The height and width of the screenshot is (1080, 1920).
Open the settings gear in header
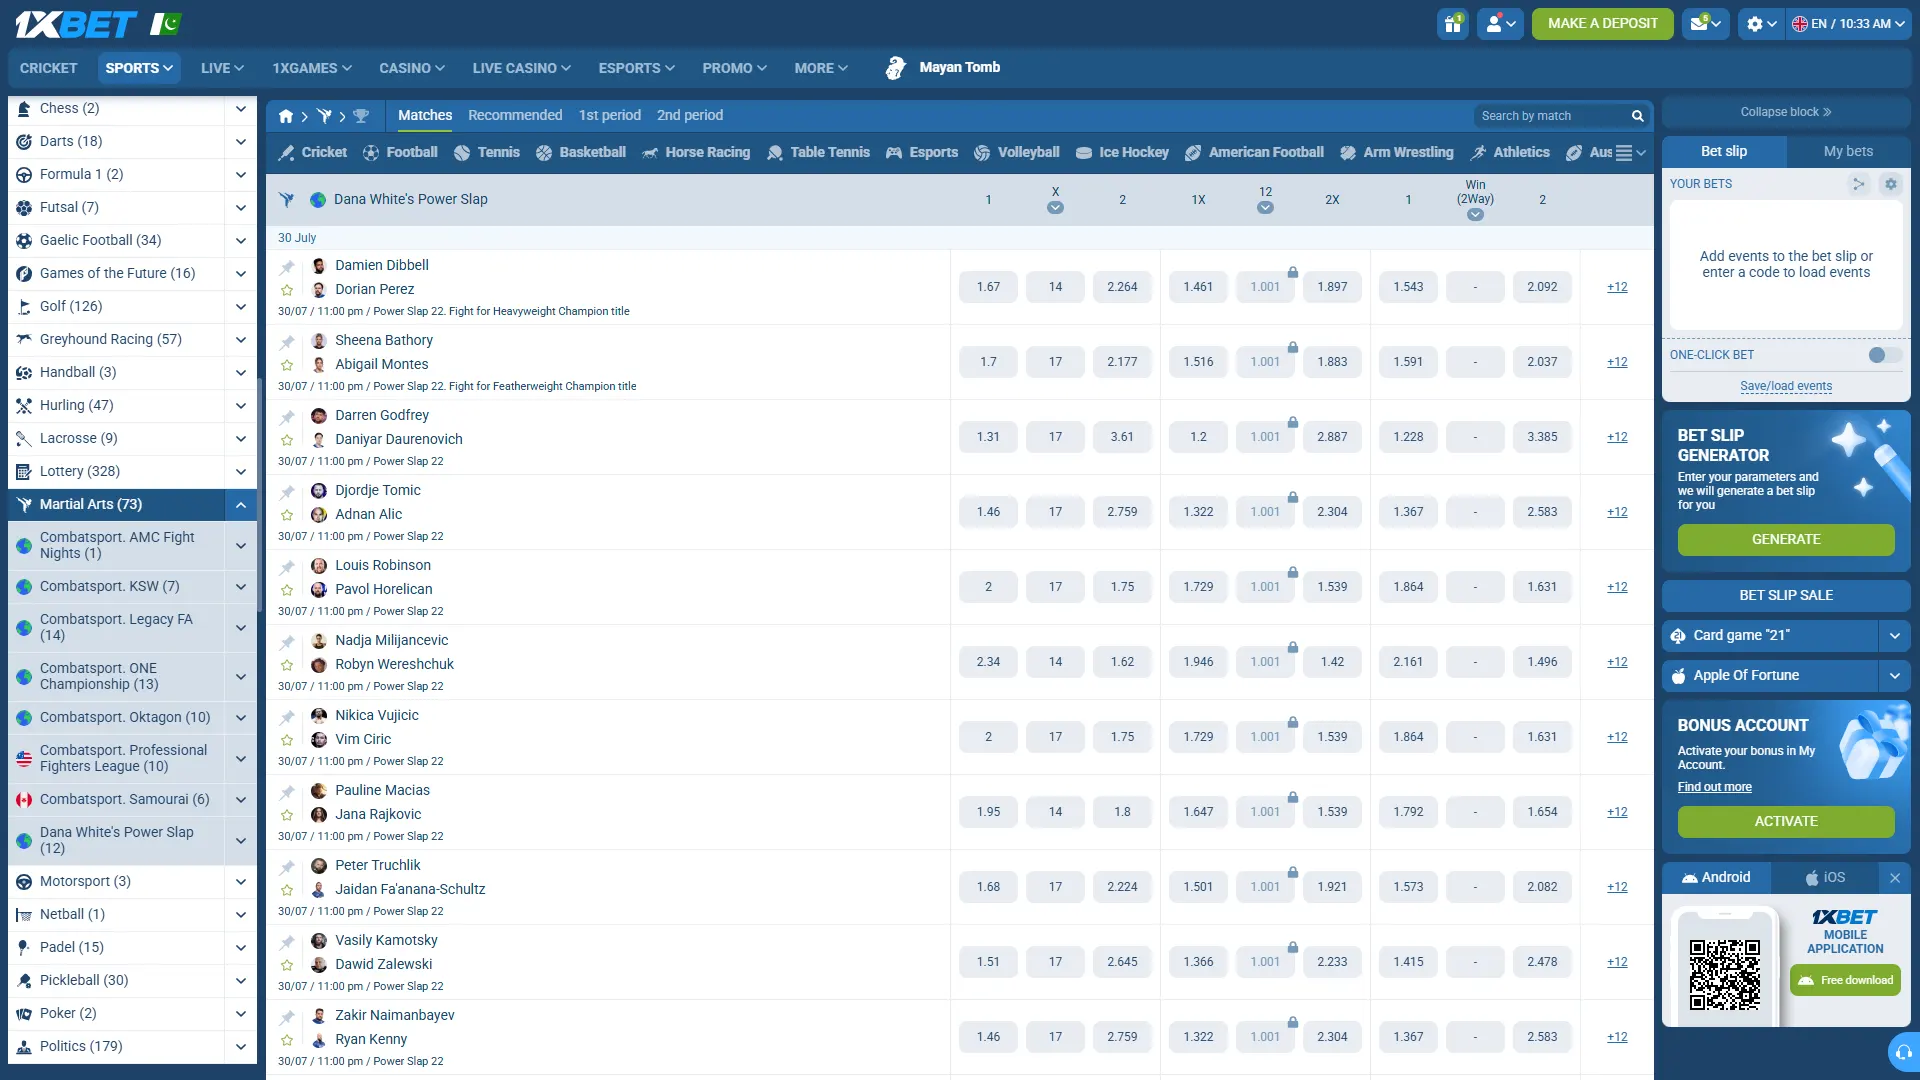(1761, 23)
